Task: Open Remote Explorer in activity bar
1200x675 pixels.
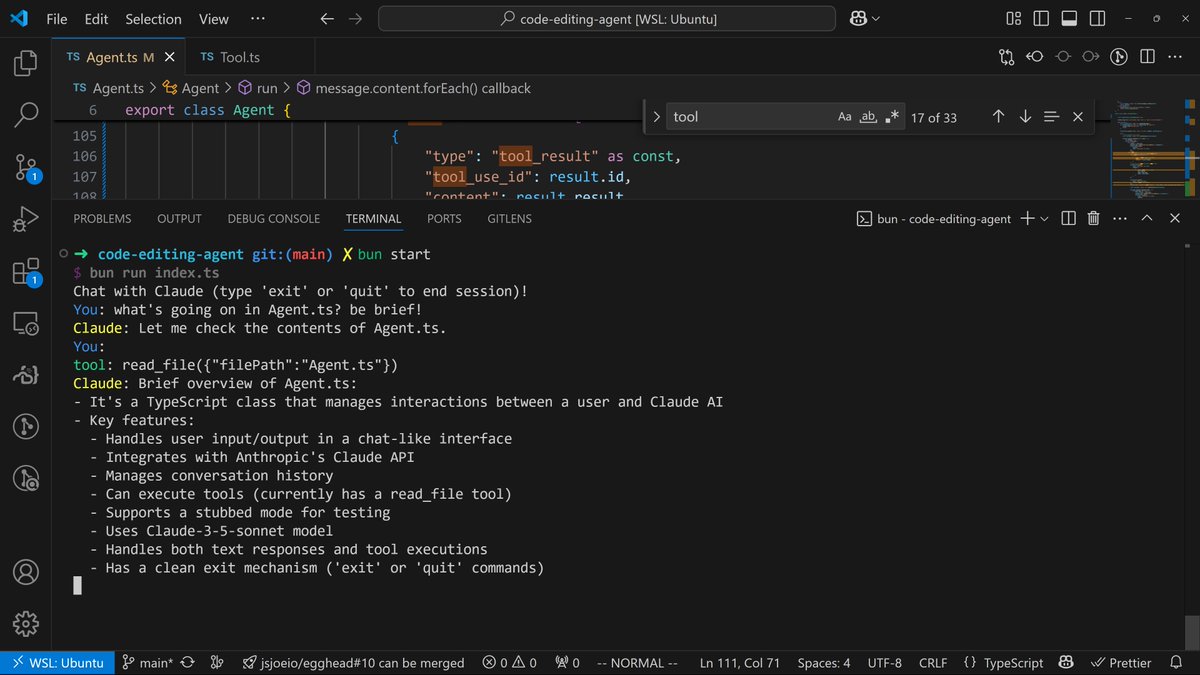Action: (x=26, y=323)
